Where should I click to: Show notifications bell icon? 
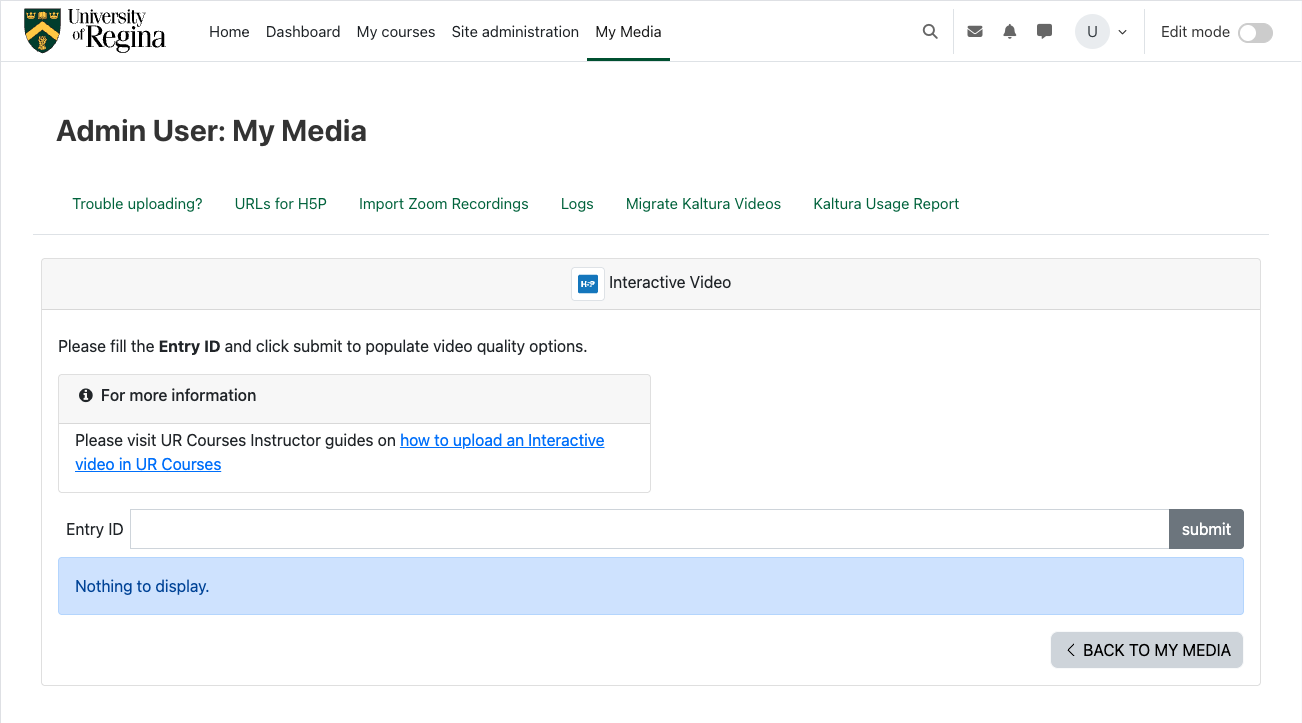pyautogui.click(x=1010, y=32)
